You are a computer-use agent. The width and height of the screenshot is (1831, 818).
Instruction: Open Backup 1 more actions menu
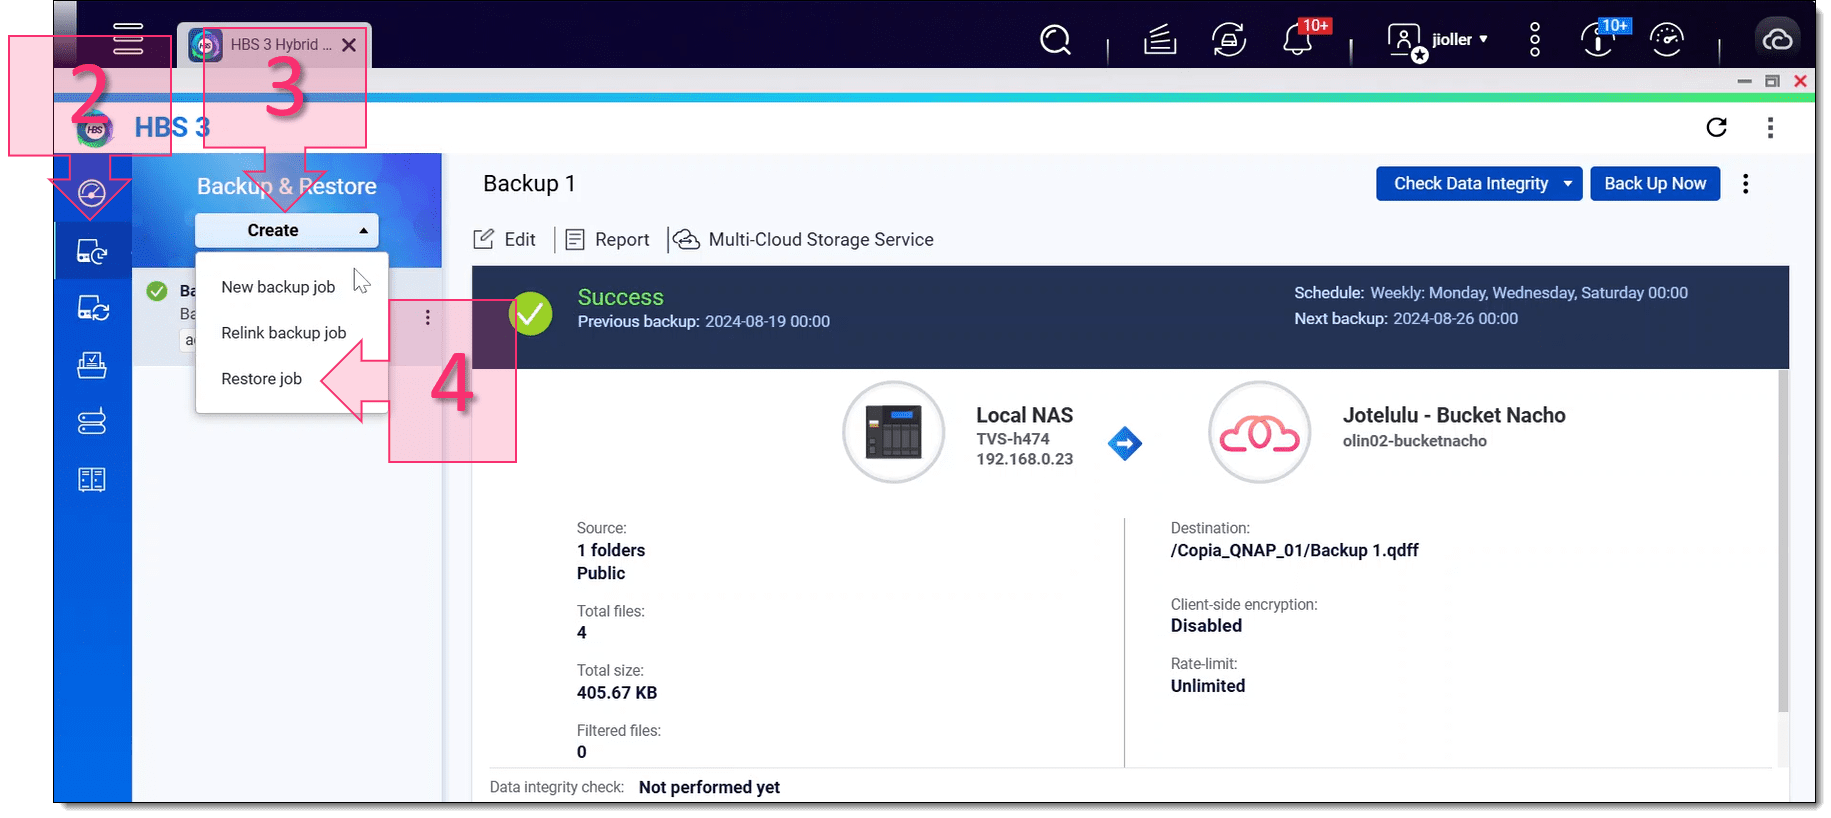1746,184
